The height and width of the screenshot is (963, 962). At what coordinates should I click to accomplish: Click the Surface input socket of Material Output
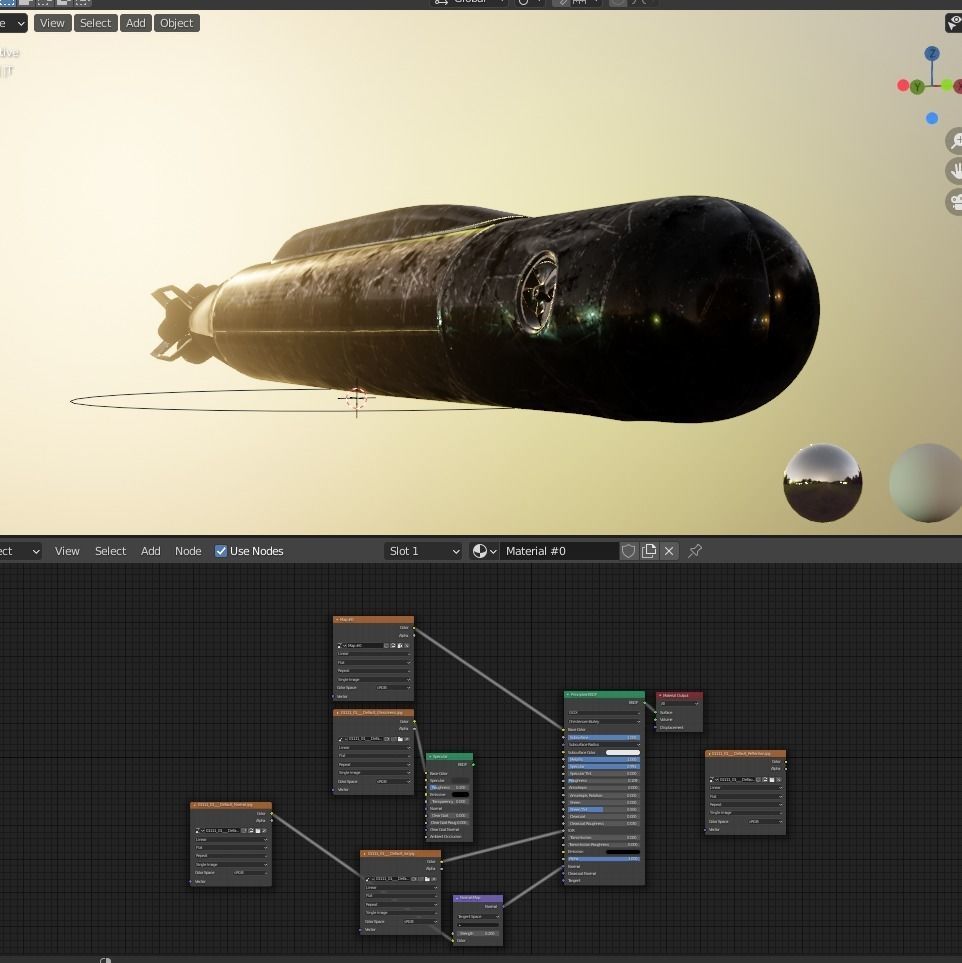pos(655,712)
